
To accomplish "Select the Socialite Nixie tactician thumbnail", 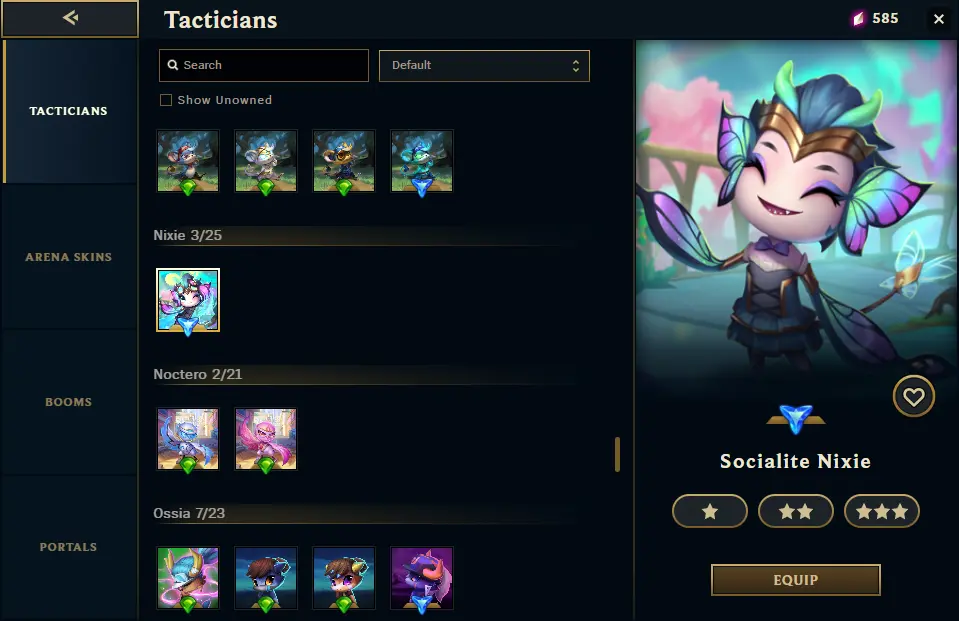I will pos(188,299).
